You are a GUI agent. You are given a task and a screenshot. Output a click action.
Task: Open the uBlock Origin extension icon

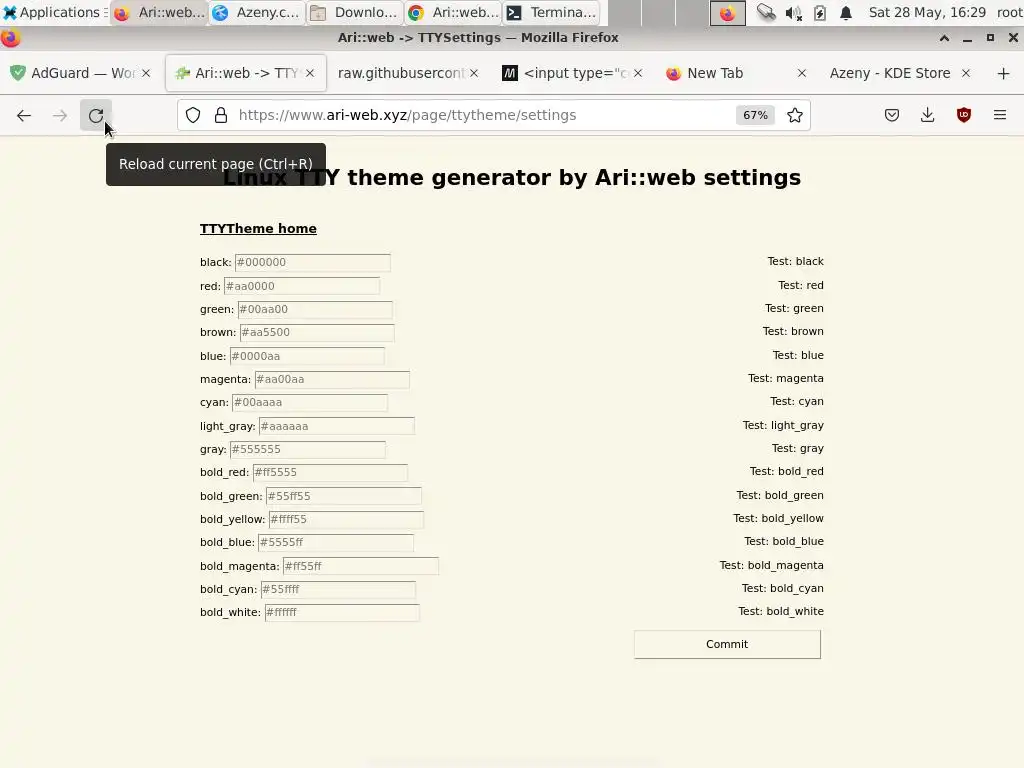[x=964, y=116]
